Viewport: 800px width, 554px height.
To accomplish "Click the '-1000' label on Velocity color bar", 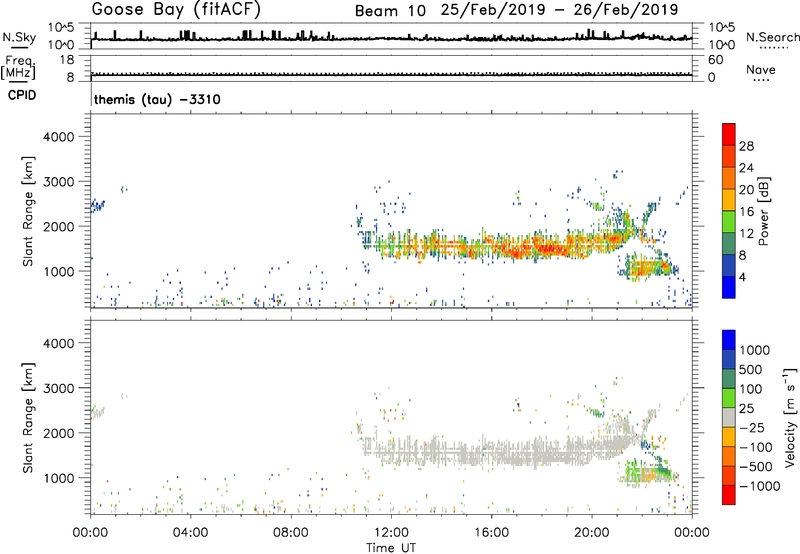I will pyautogui.click(x=760, y=486).
